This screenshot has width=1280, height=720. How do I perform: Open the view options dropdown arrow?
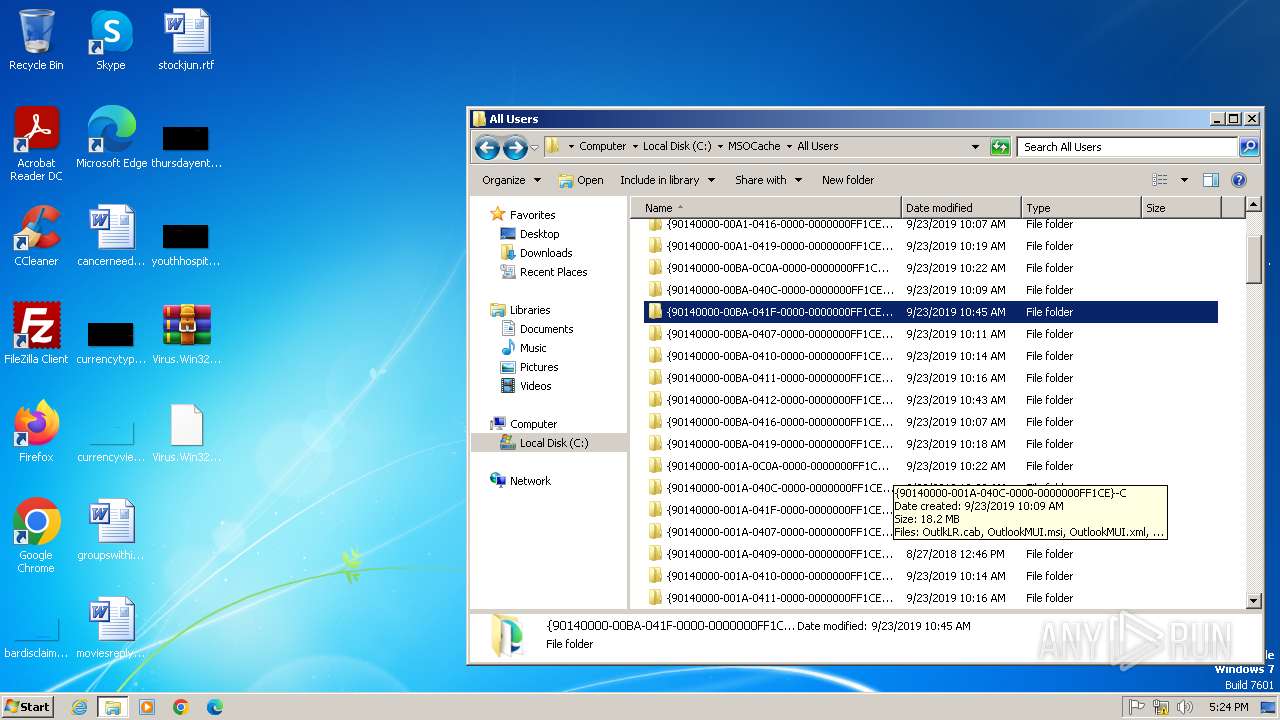tap(1184, 180)
